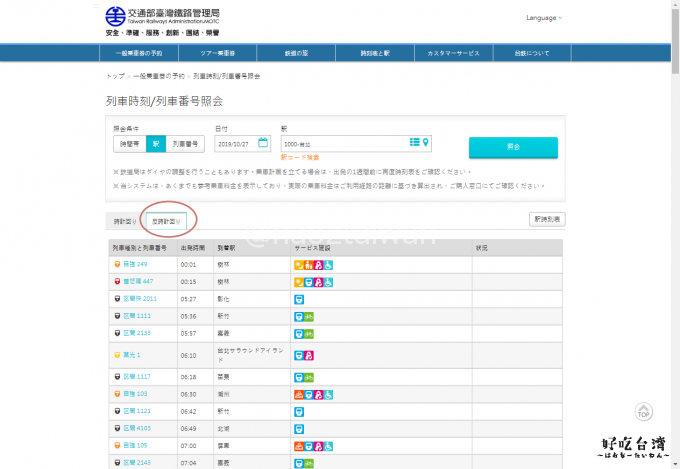Click the 駅時刻表 button
The height and width of the screenshot is (469, 680).
pos(548,219)
